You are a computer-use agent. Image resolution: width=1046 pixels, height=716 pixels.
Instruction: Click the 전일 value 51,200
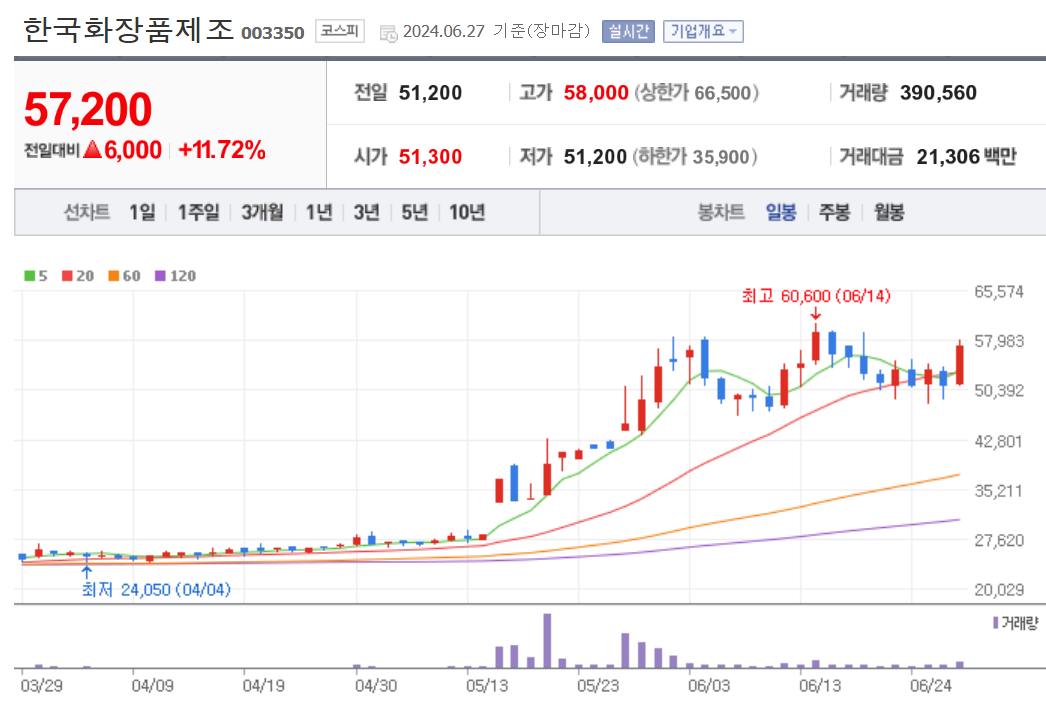coord(430,93)
